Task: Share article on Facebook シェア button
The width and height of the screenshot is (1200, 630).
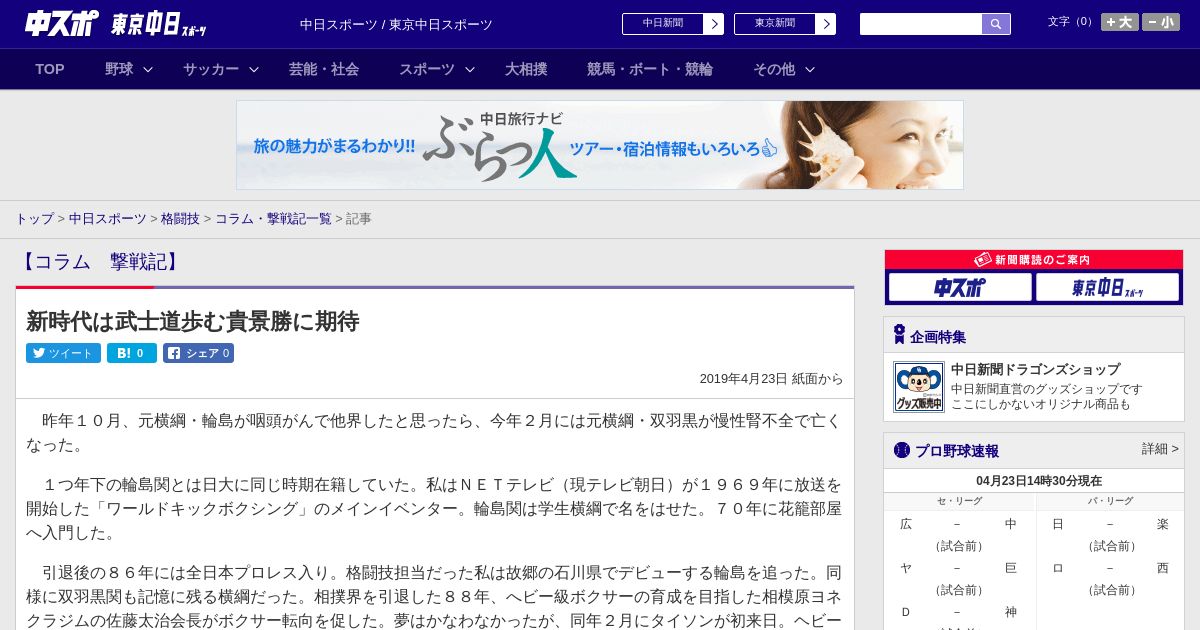Action: (x=198, y=353)
